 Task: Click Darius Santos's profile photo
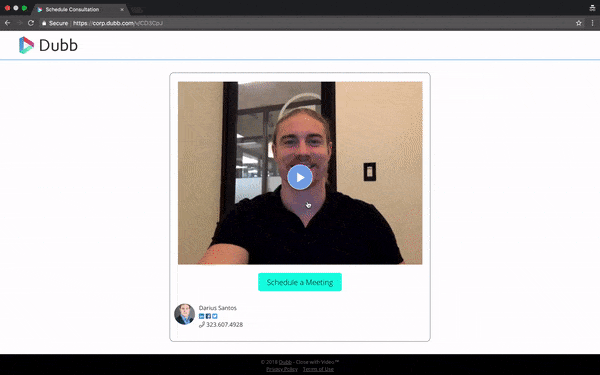coord(184,314)
